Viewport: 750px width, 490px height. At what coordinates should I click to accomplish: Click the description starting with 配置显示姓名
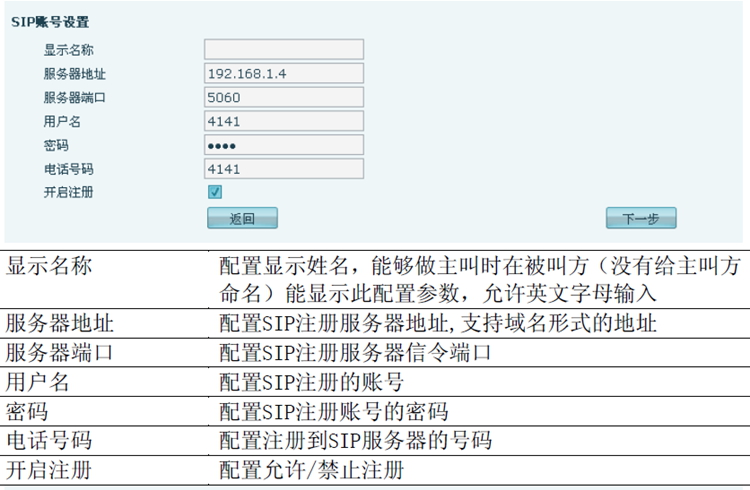[x=480, y=279]
